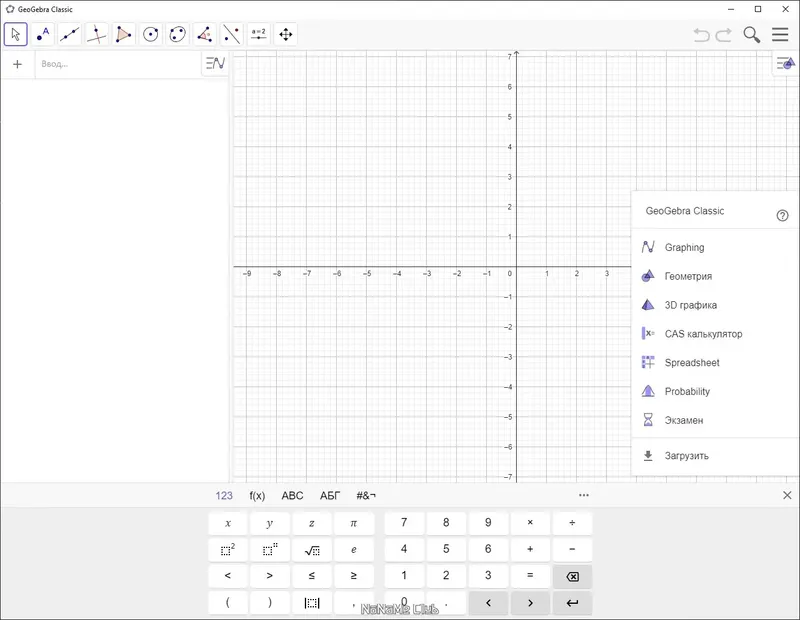Image resolution: width=800 pixels, height=620 pixels.
Task: Tap the multiplication × key
Action: click(x=530, y=523)
